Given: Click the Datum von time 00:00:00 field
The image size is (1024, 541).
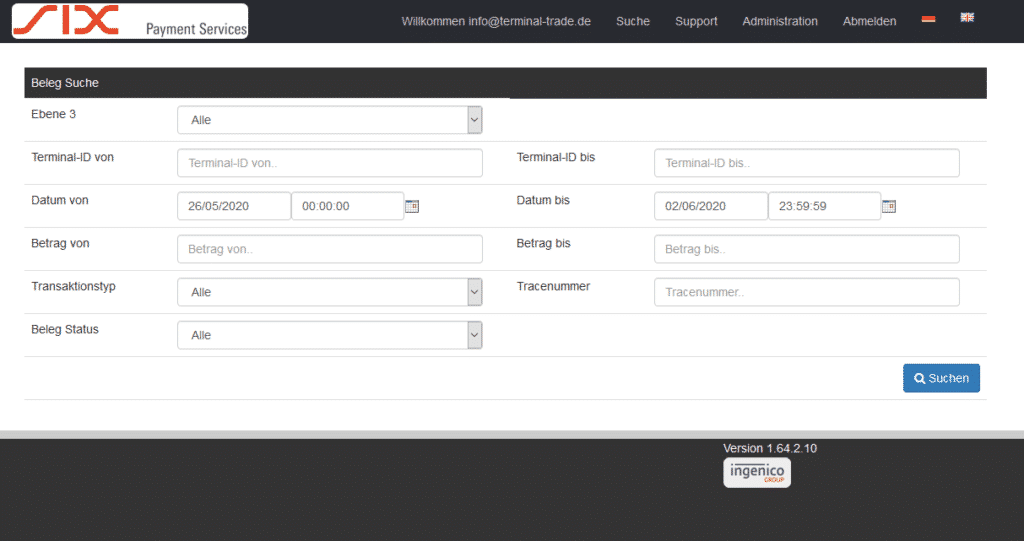Looking at the screenshot, I should click(x=347, y=206).
